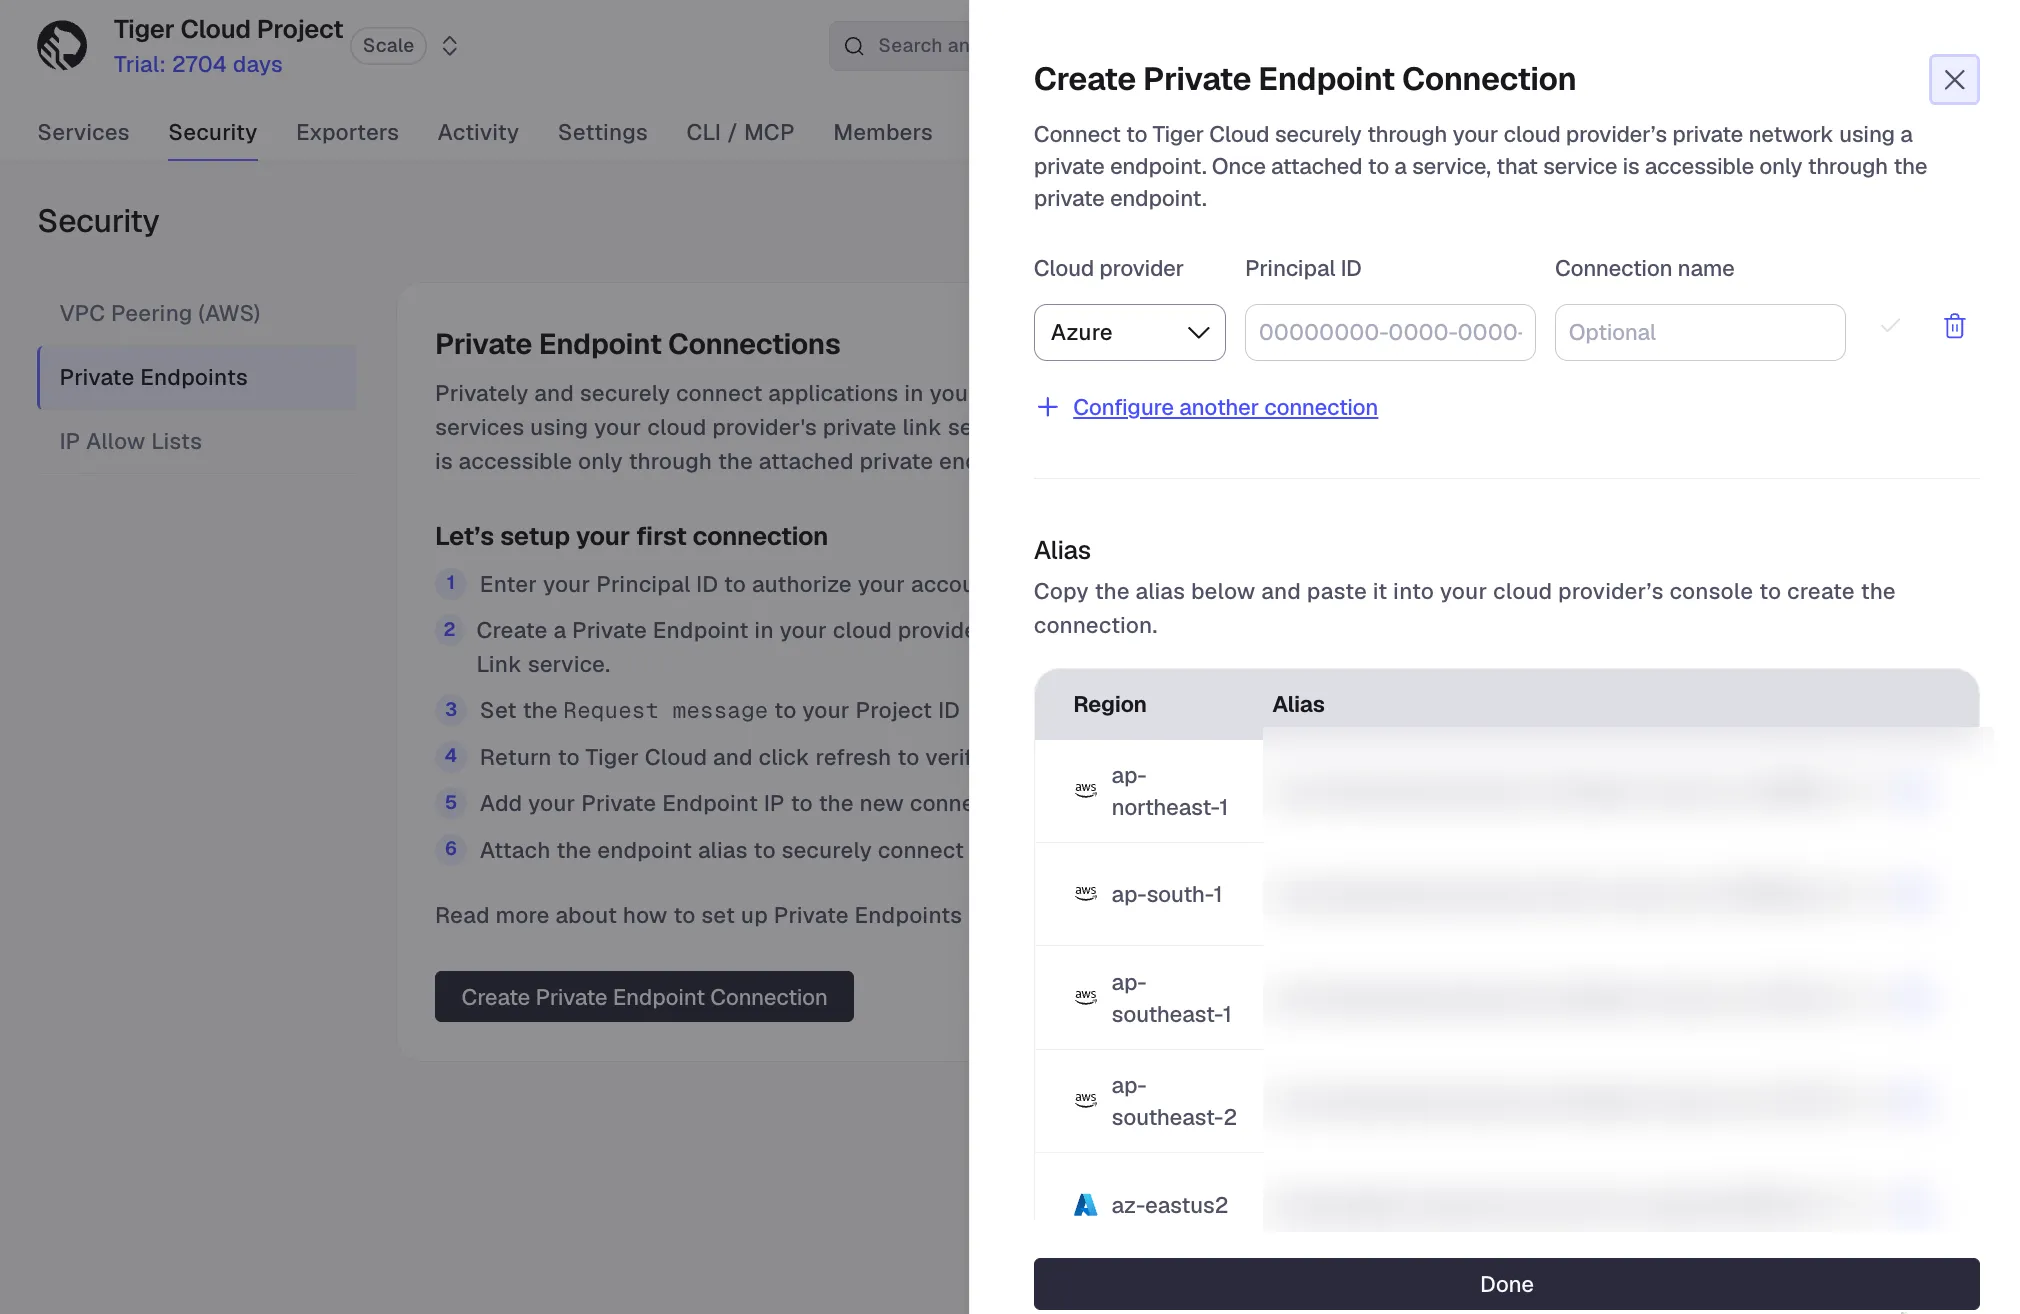Image resolution: width=2020 pixels, height=1314 pixels.
Task: Click Configure another connection link
Action: (x=1225, y=407)
